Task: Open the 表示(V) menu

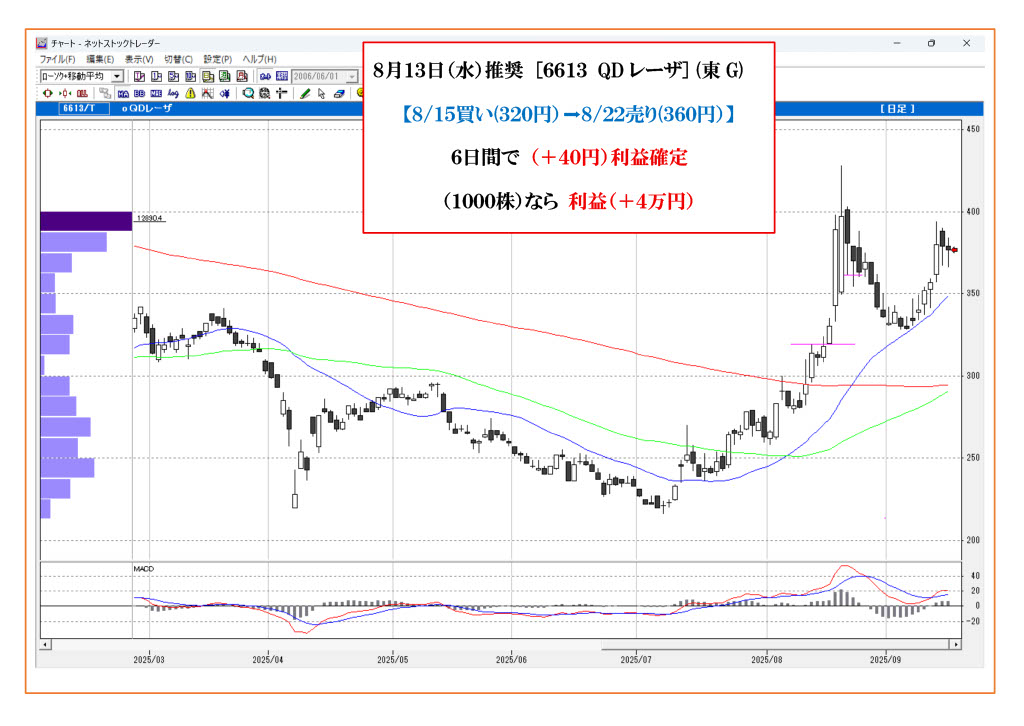Action: point(139,59)
